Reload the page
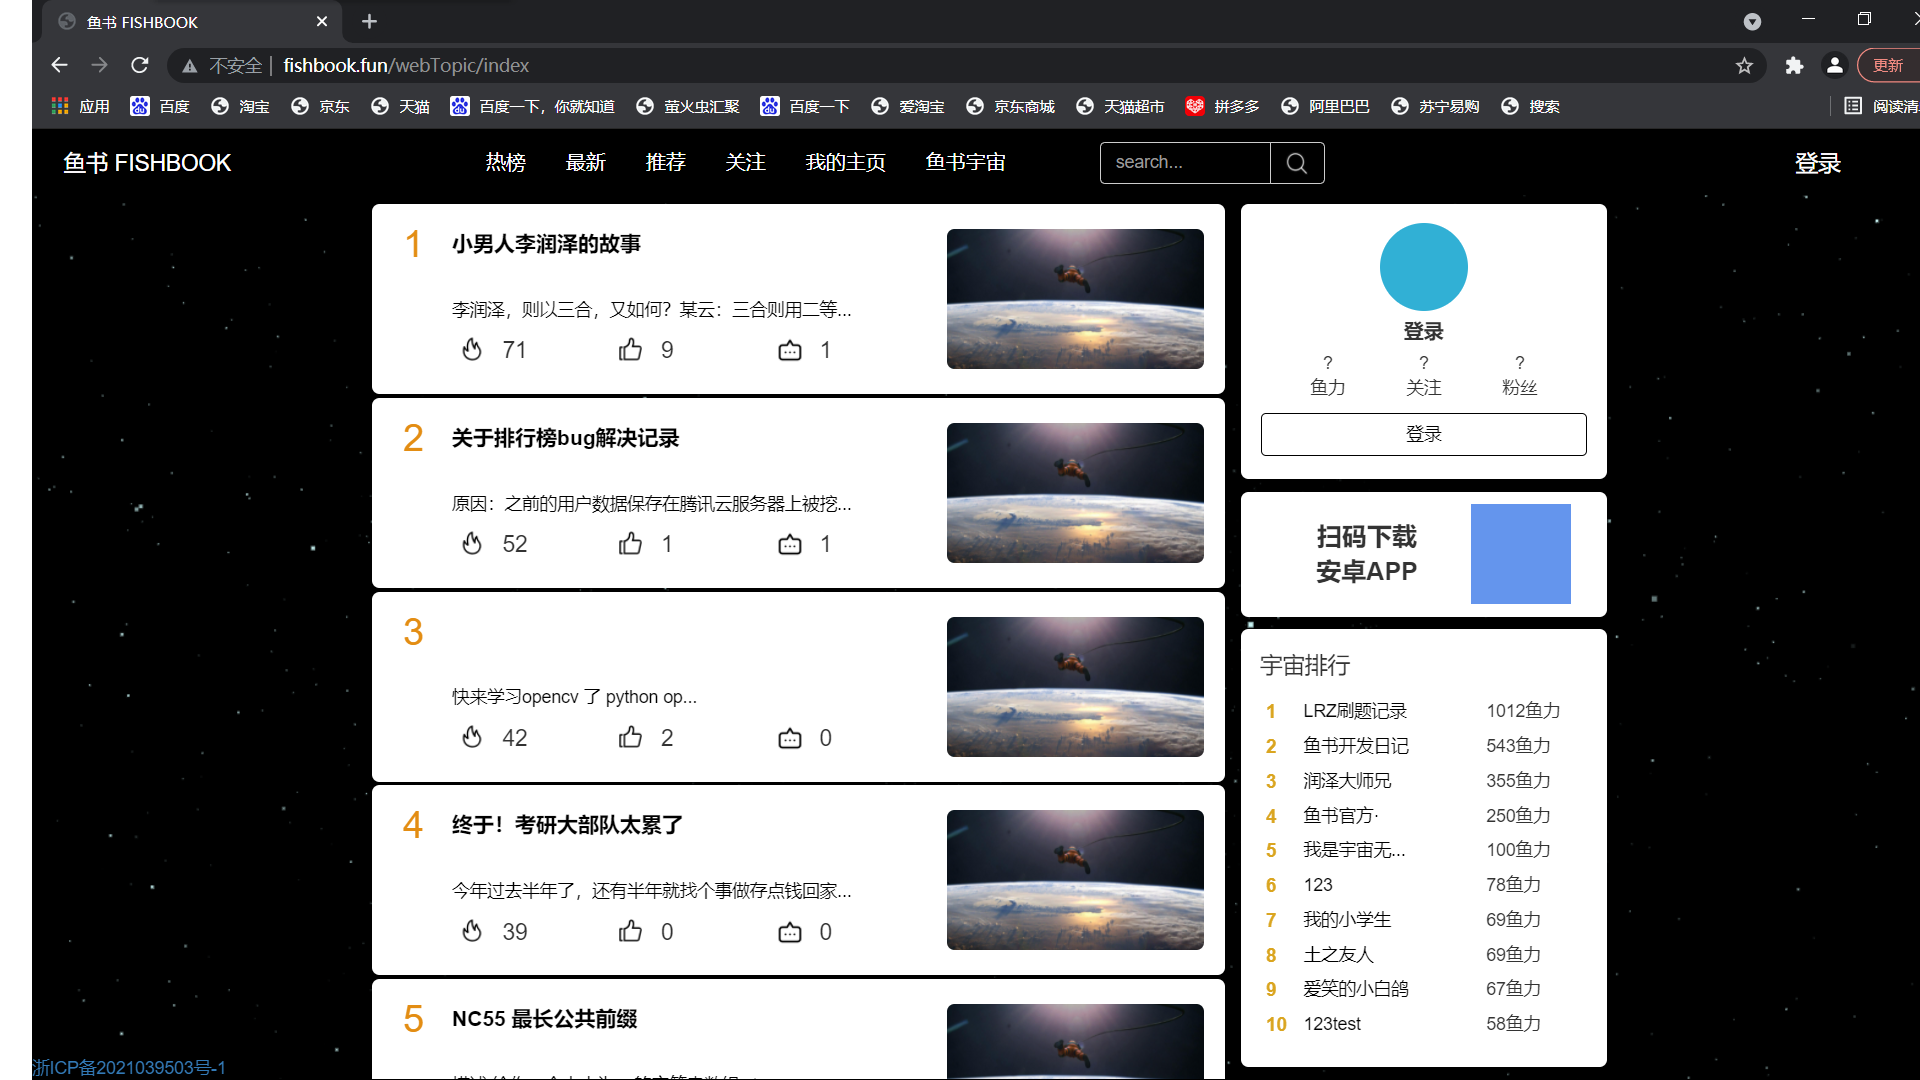The image size is (1920, 1080). 140,65
